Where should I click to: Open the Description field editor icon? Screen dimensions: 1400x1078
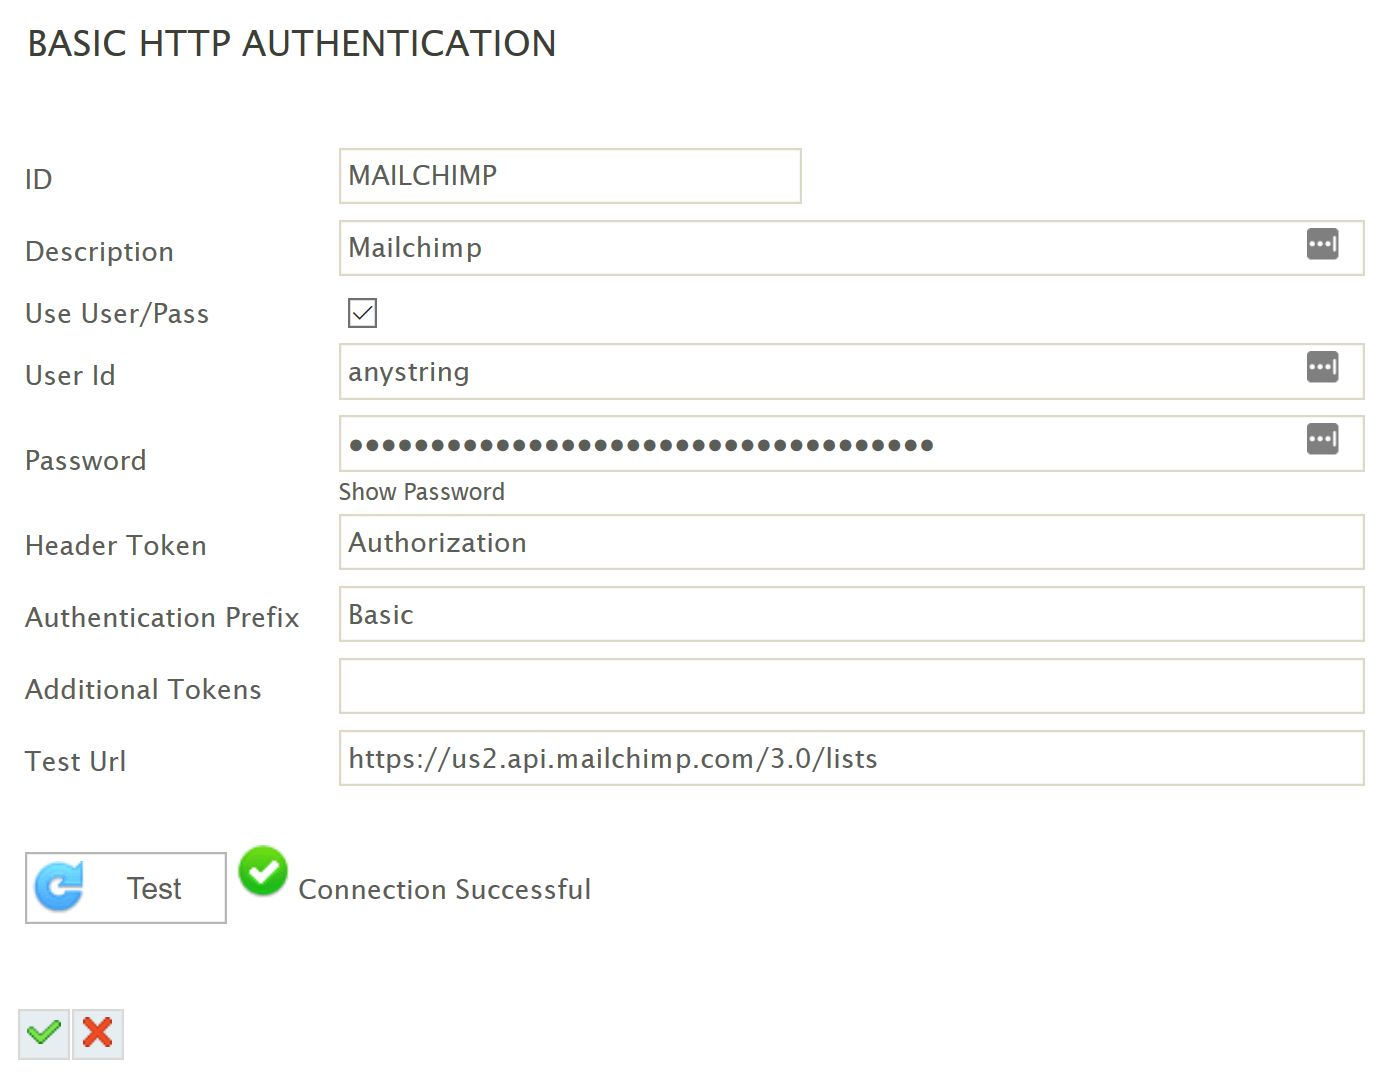coord(1322,243)
